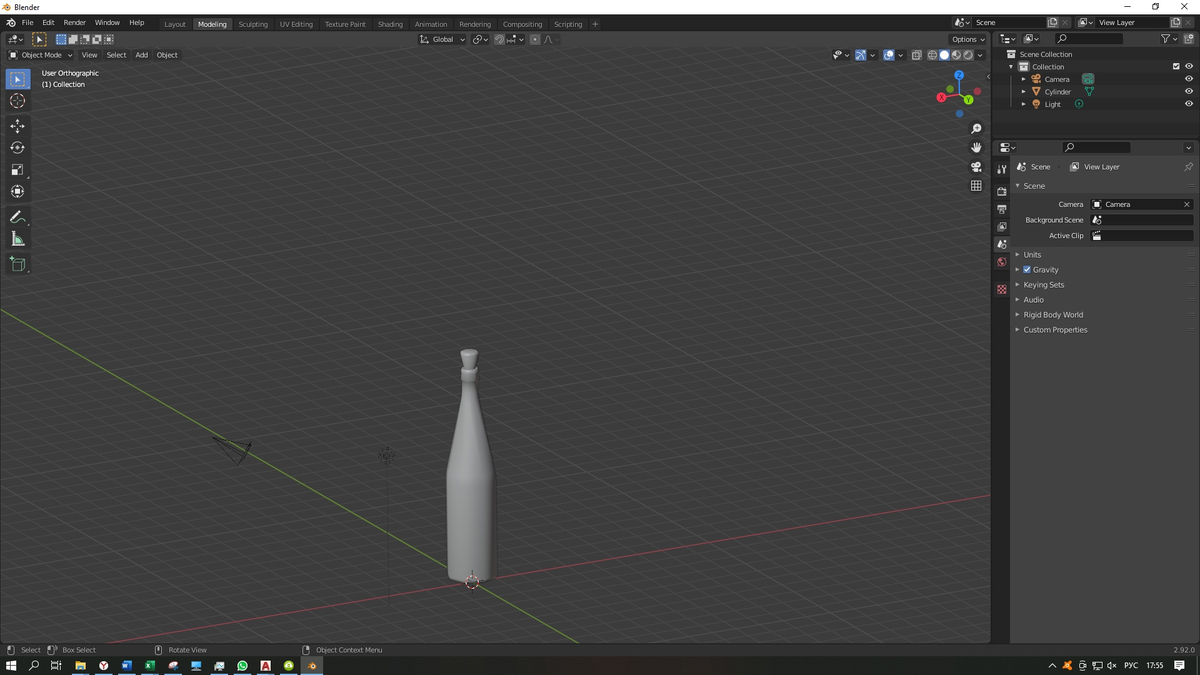Select the Select Box tool
The height and width of the screenshot is (675, 1200).
pyautogui.click(x=18, y=79)
